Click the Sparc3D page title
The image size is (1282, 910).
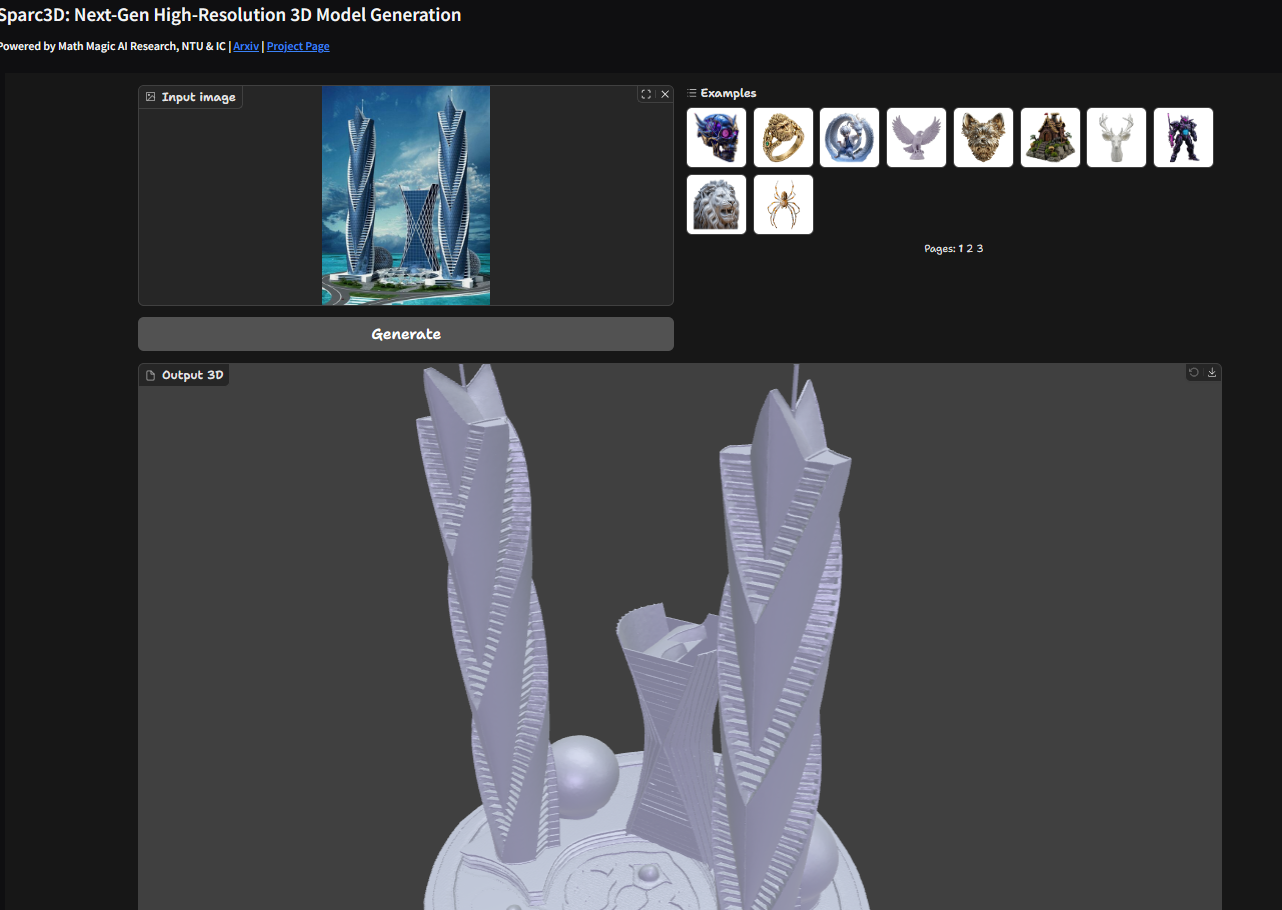point(231,15)
